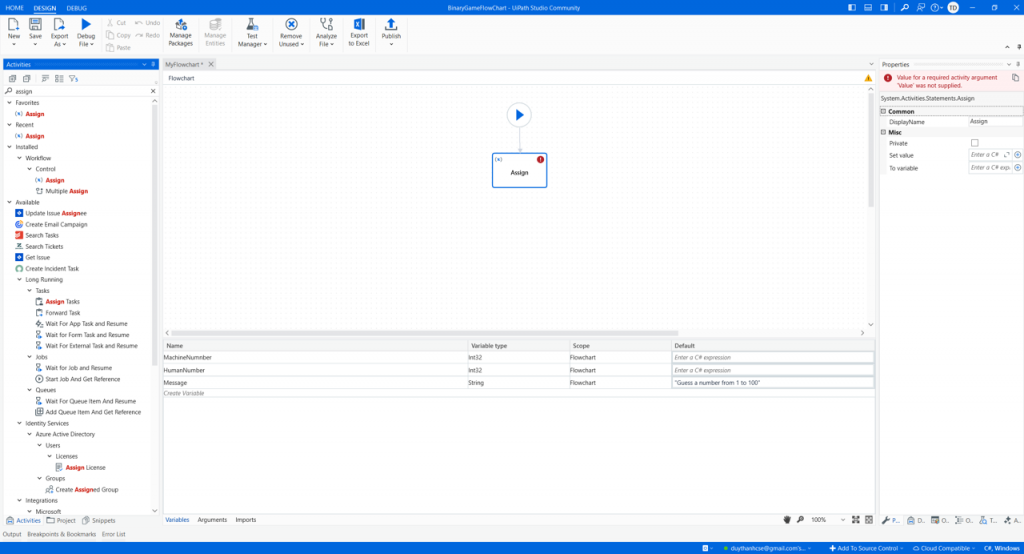Toggle the Private checkbox
This screenshot has width=1024, height=554.
[x=974, y=143]
